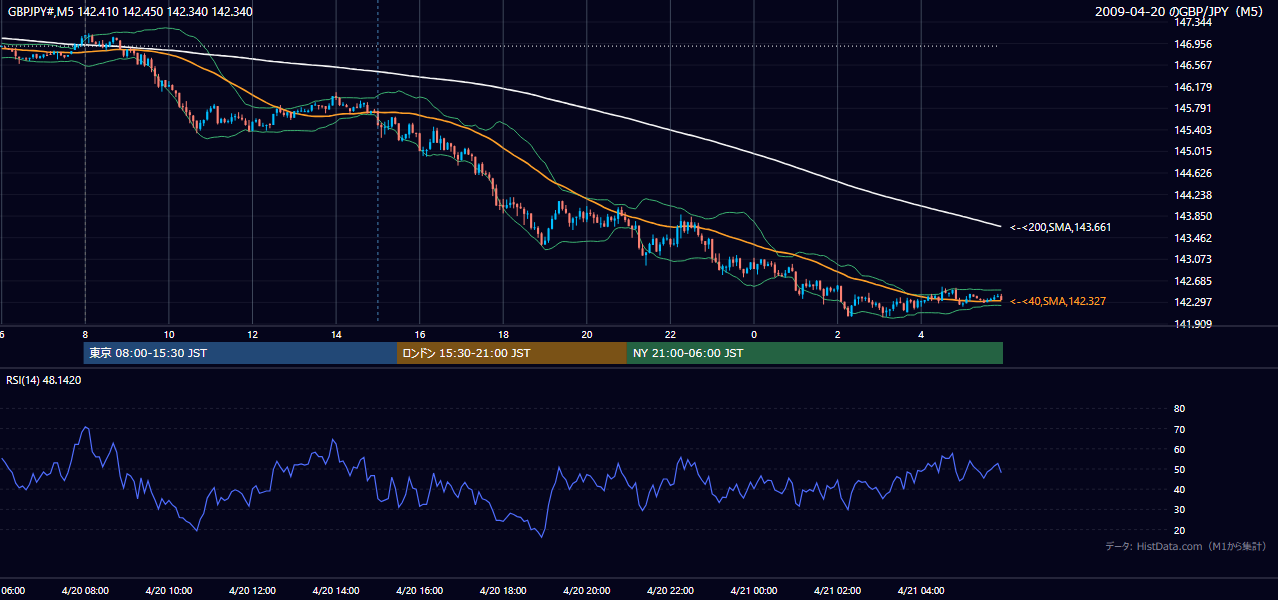Click the bottom time label 4/20 22:00
Viewport: 1278px width, 600px height.
click(x=669, y=591)
